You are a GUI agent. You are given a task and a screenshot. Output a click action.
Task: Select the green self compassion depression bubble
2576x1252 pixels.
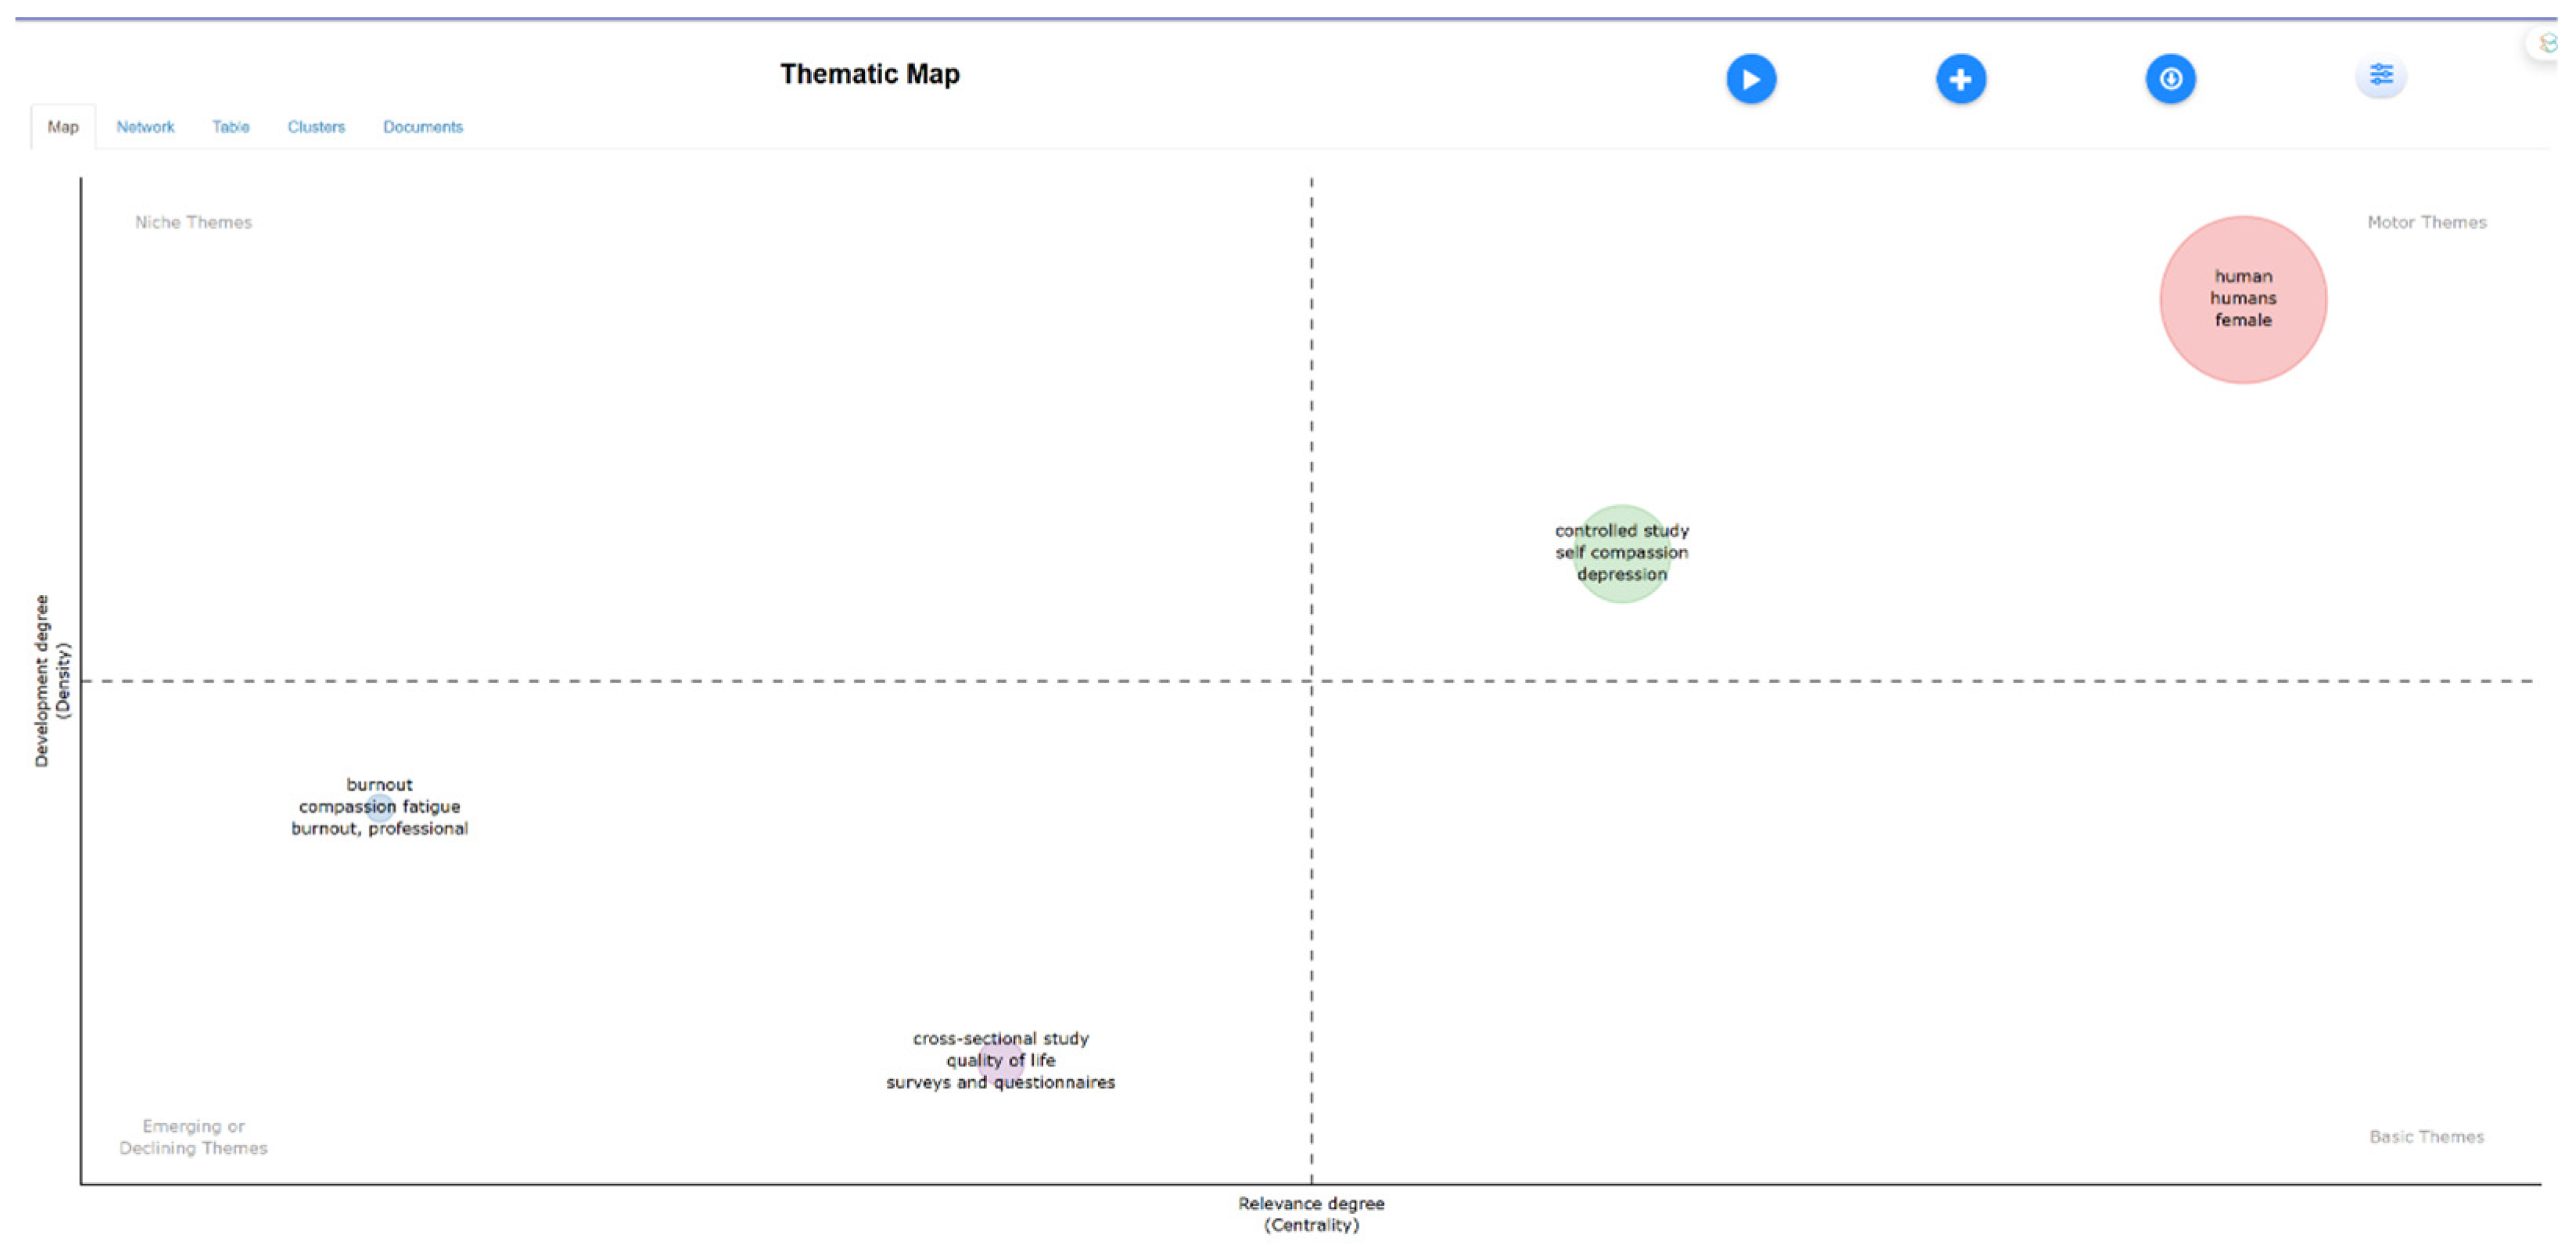pos(1621,554)
